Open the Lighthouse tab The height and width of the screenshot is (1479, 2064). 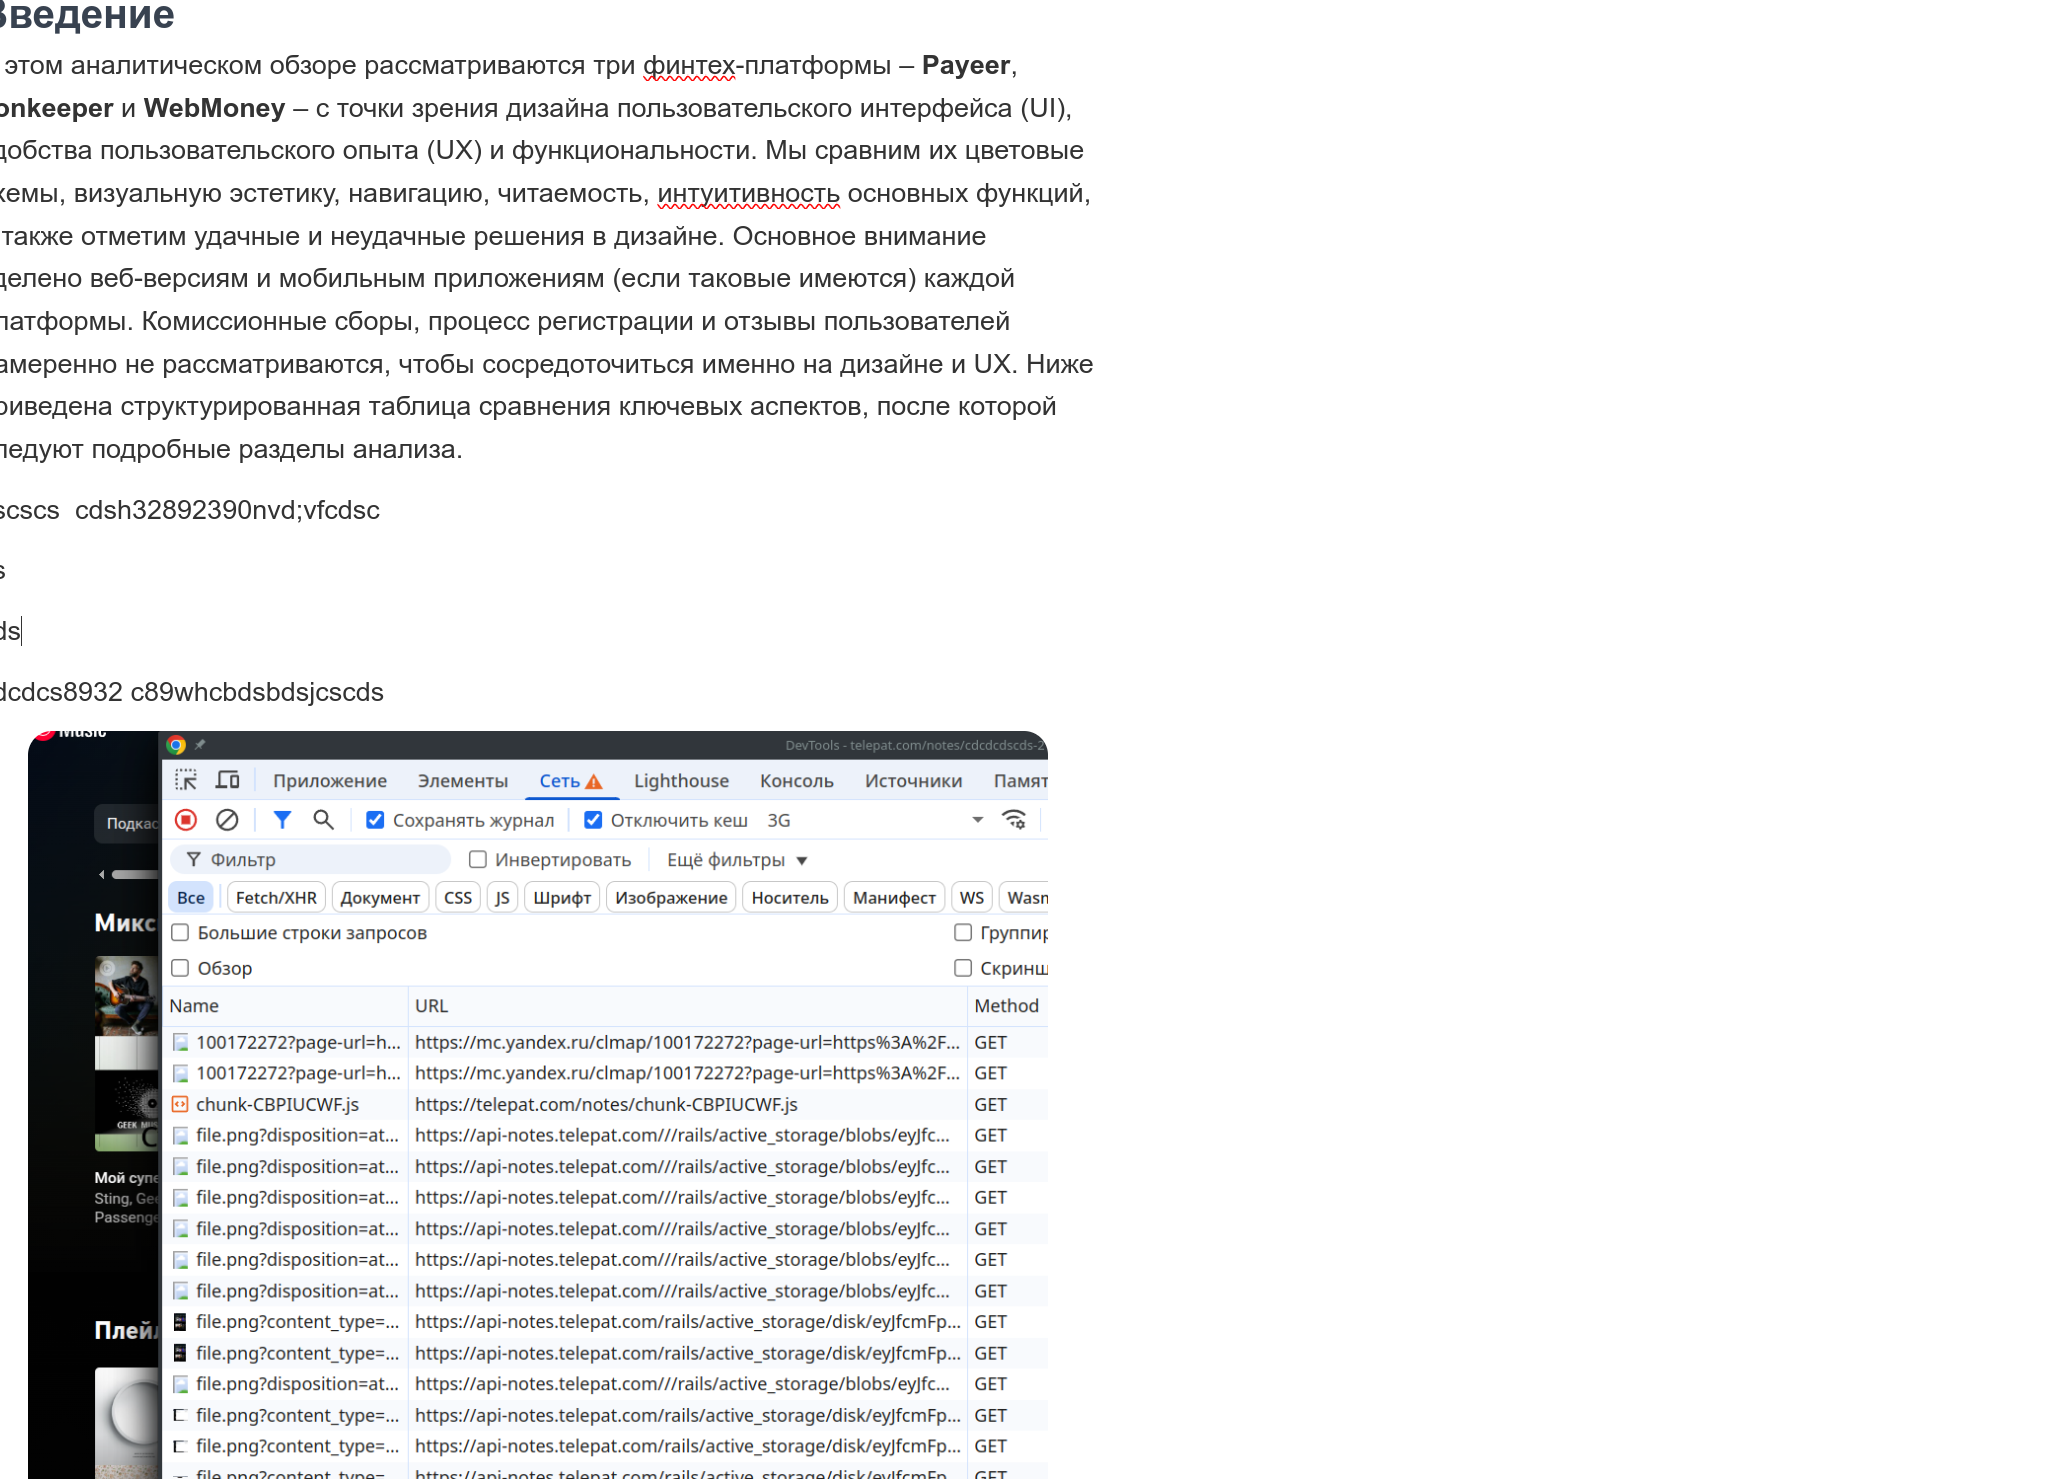pyautogui.click(x=681, y=781)
